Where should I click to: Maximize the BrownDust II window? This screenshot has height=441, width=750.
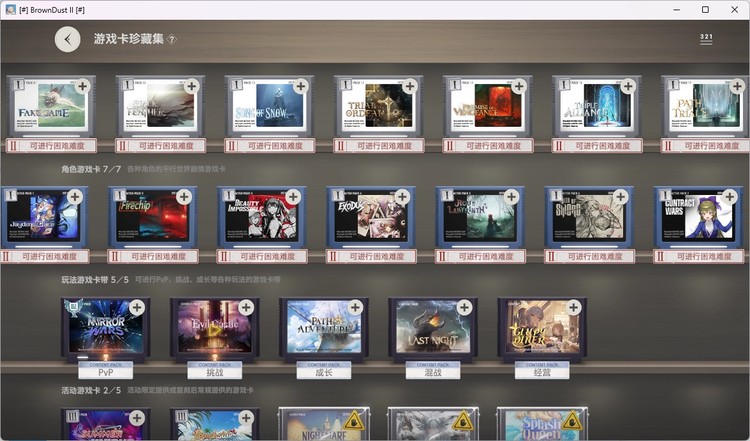(x=705, y=9)
